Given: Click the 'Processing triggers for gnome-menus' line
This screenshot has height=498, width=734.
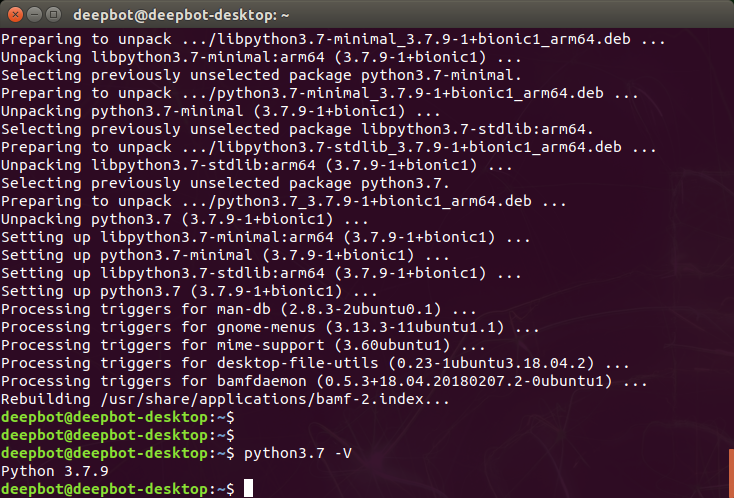Looking at the screenshot, I should click(x=270, y=328).
